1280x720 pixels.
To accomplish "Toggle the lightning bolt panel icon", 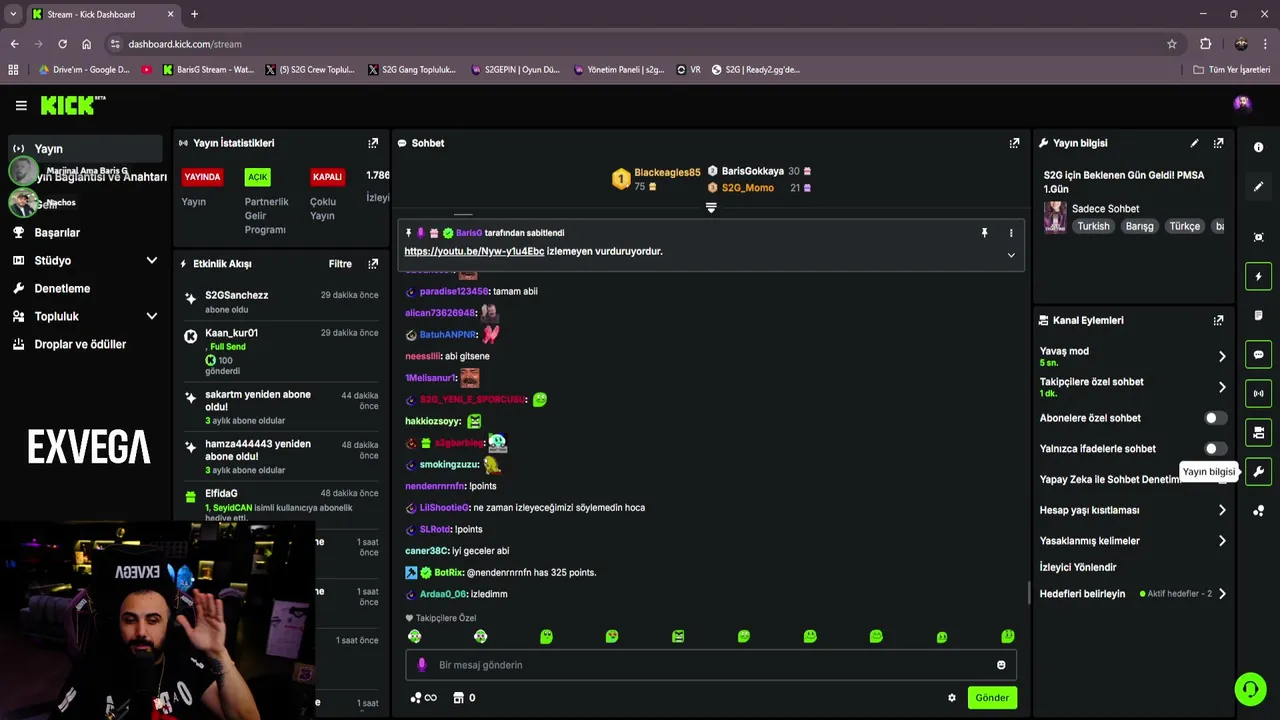I will click(1258, 276).
